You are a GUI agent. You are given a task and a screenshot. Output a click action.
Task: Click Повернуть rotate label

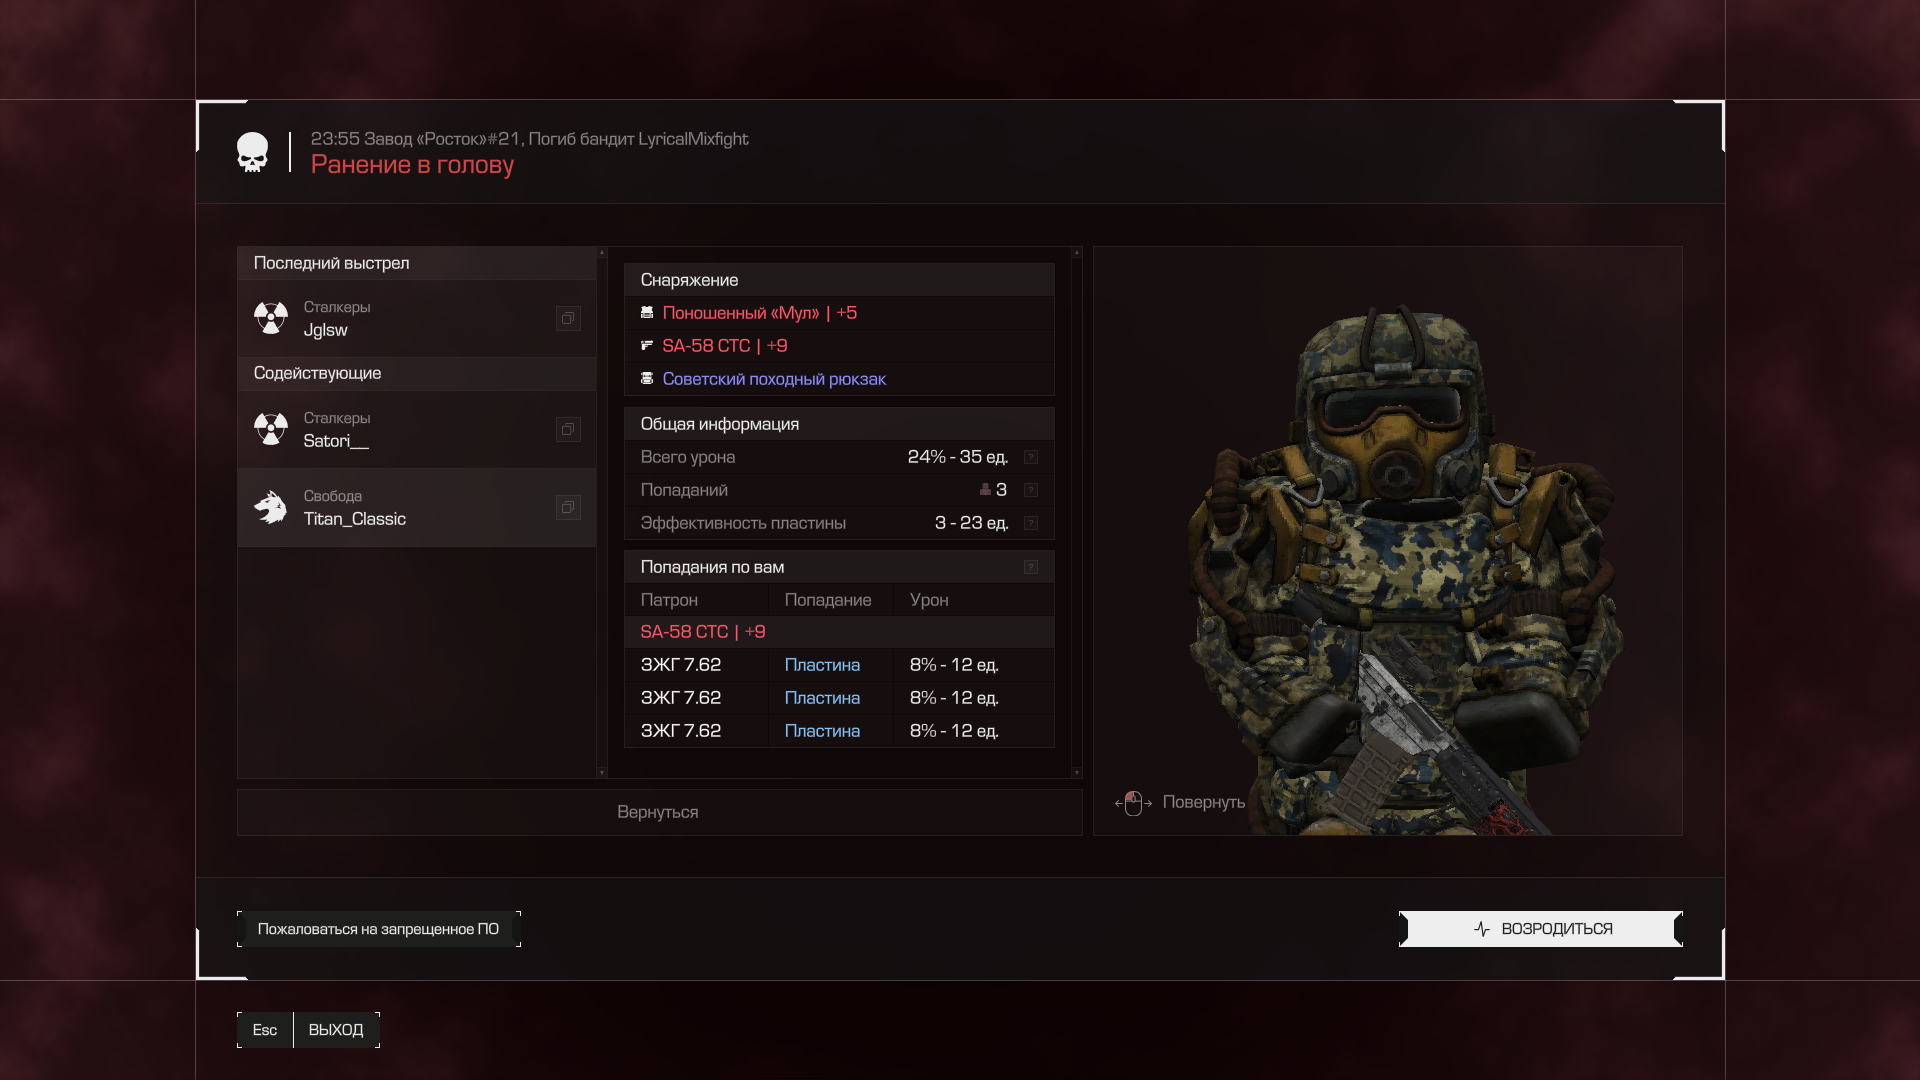(1204, 802)
